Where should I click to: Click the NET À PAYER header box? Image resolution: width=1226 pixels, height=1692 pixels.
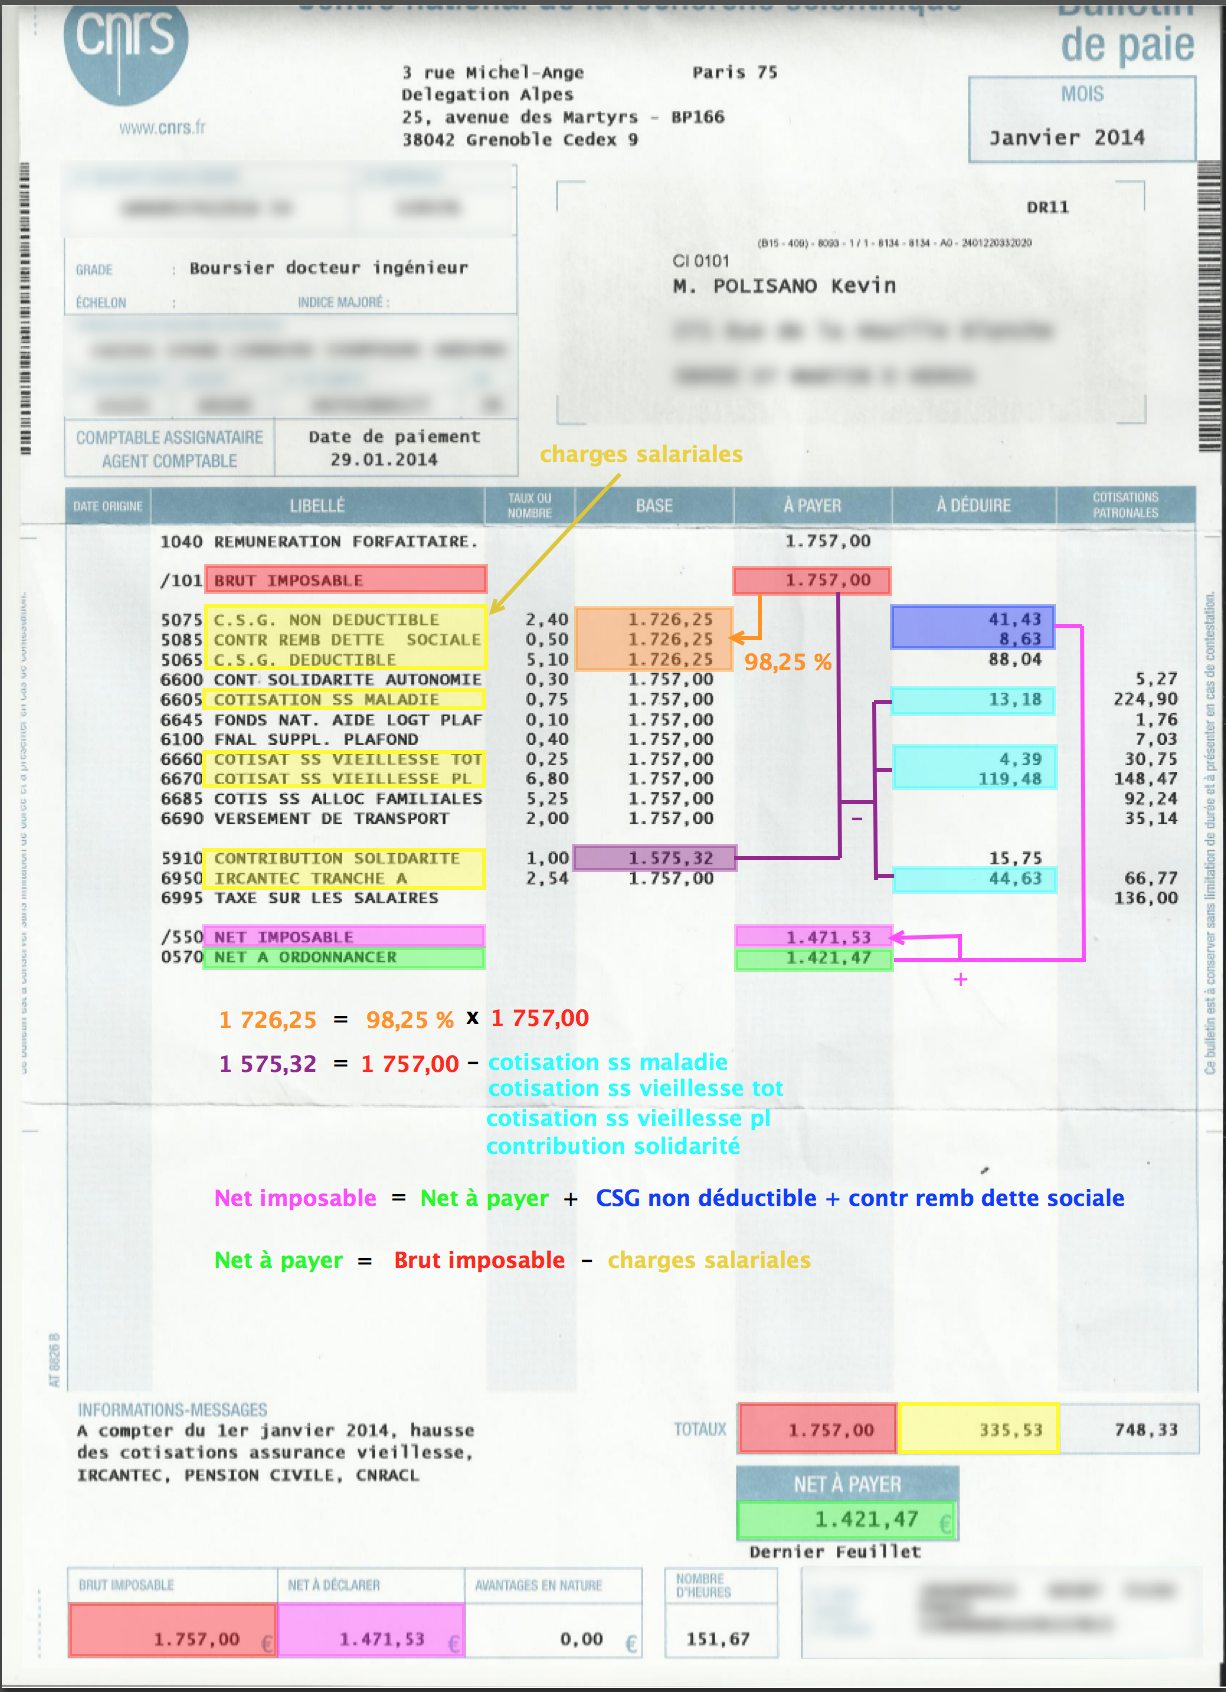pos(847,1484)
